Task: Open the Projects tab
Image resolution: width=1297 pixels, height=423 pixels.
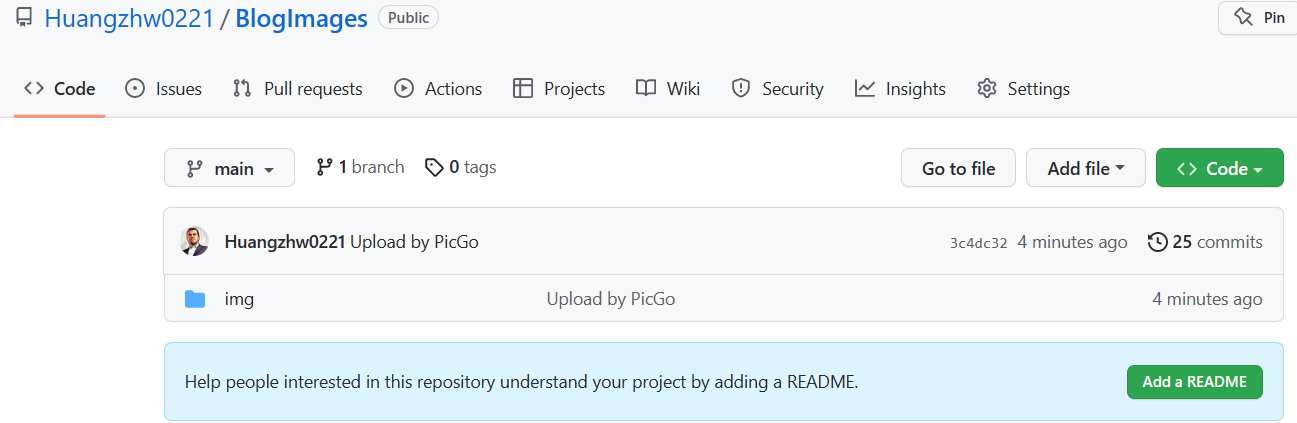Action: (x=558, y=89)
